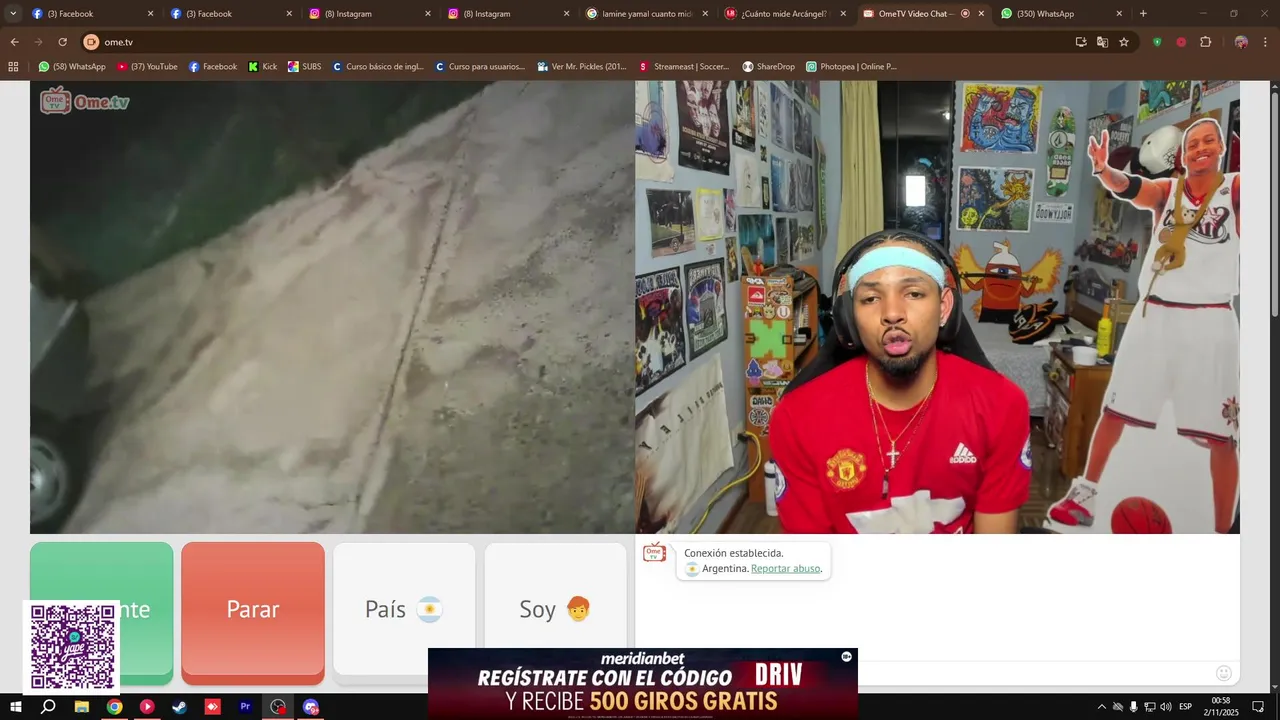The width and height of the screenshot is (1280, 720).
Task: Open the tab search dropdown arrow
Action: pos(13,13)
